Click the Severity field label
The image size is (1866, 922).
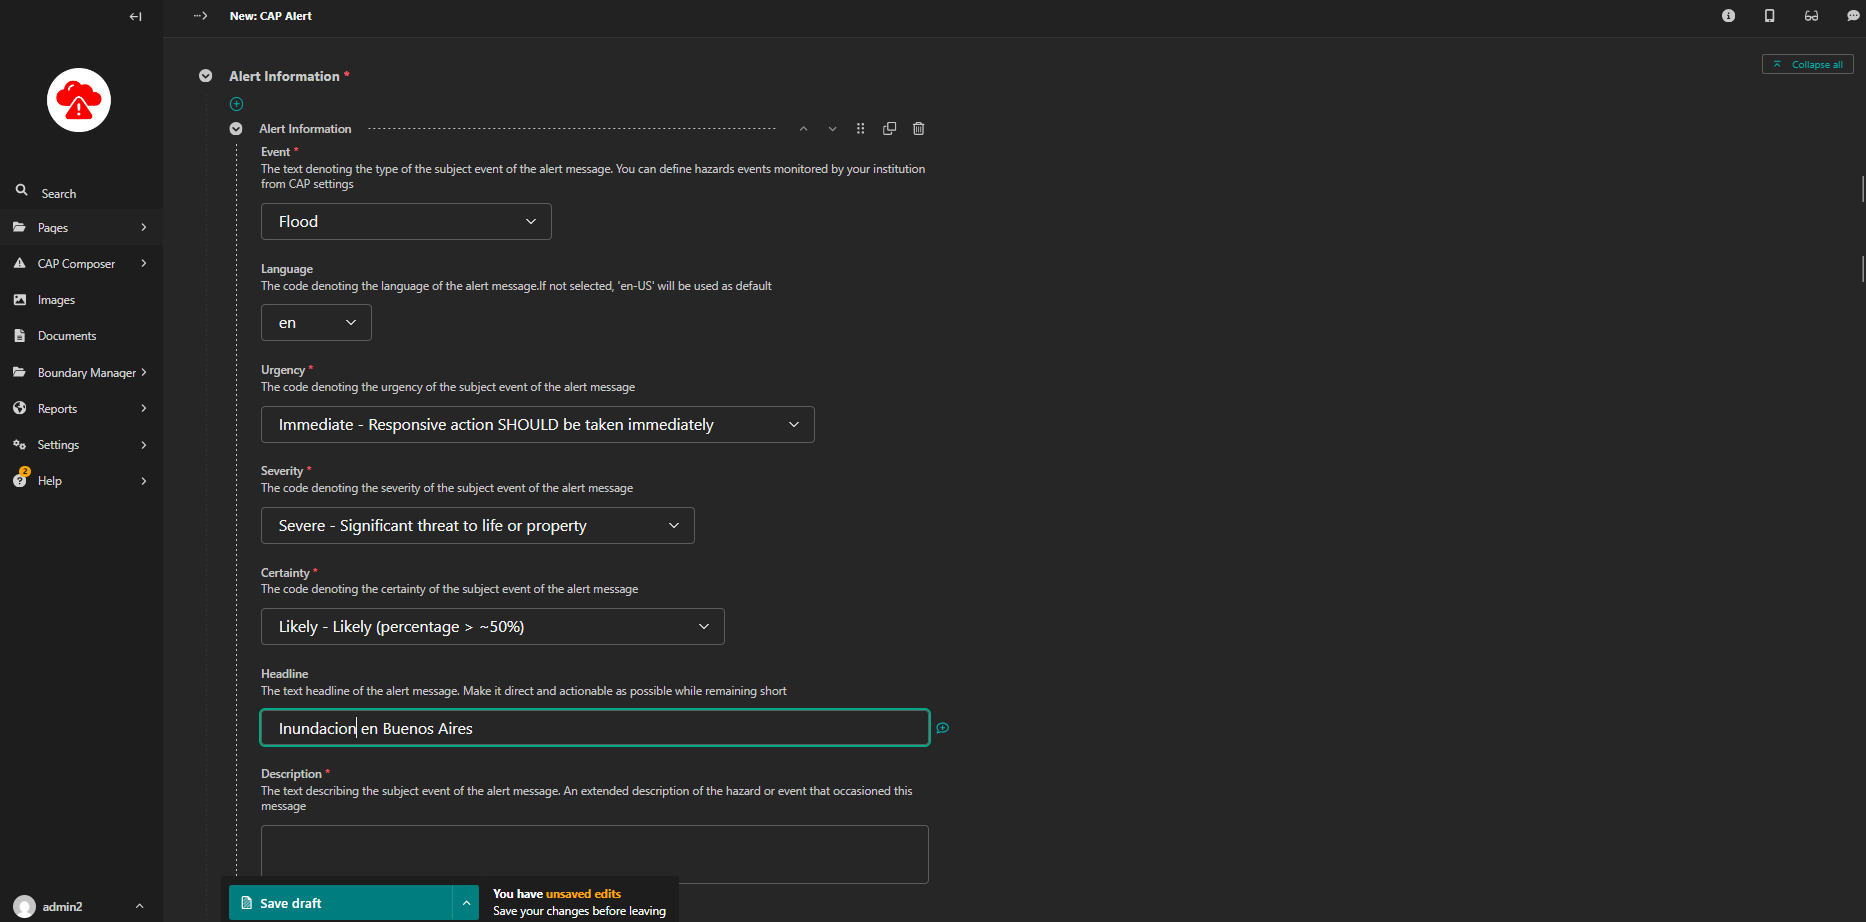click(282, 471)
